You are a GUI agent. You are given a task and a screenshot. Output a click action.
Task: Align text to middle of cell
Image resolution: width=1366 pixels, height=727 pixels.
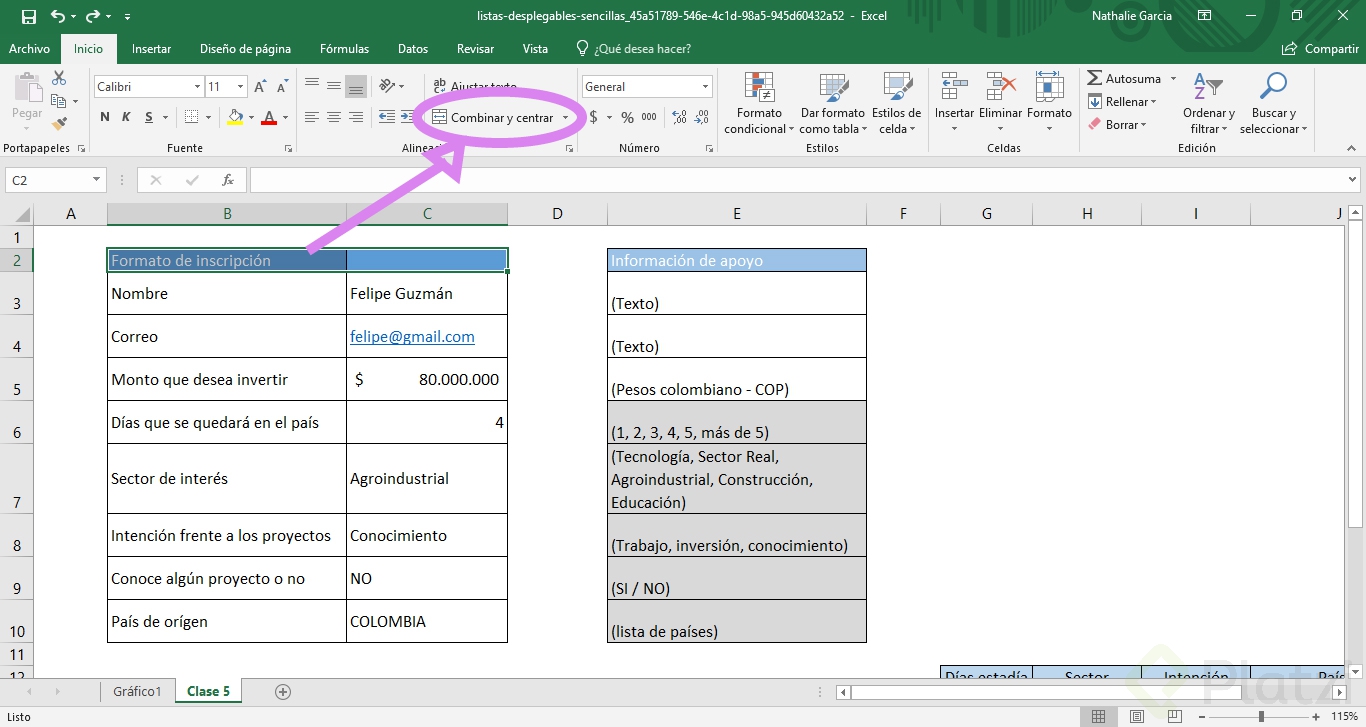pyautogui.click(x=333, y=86)
